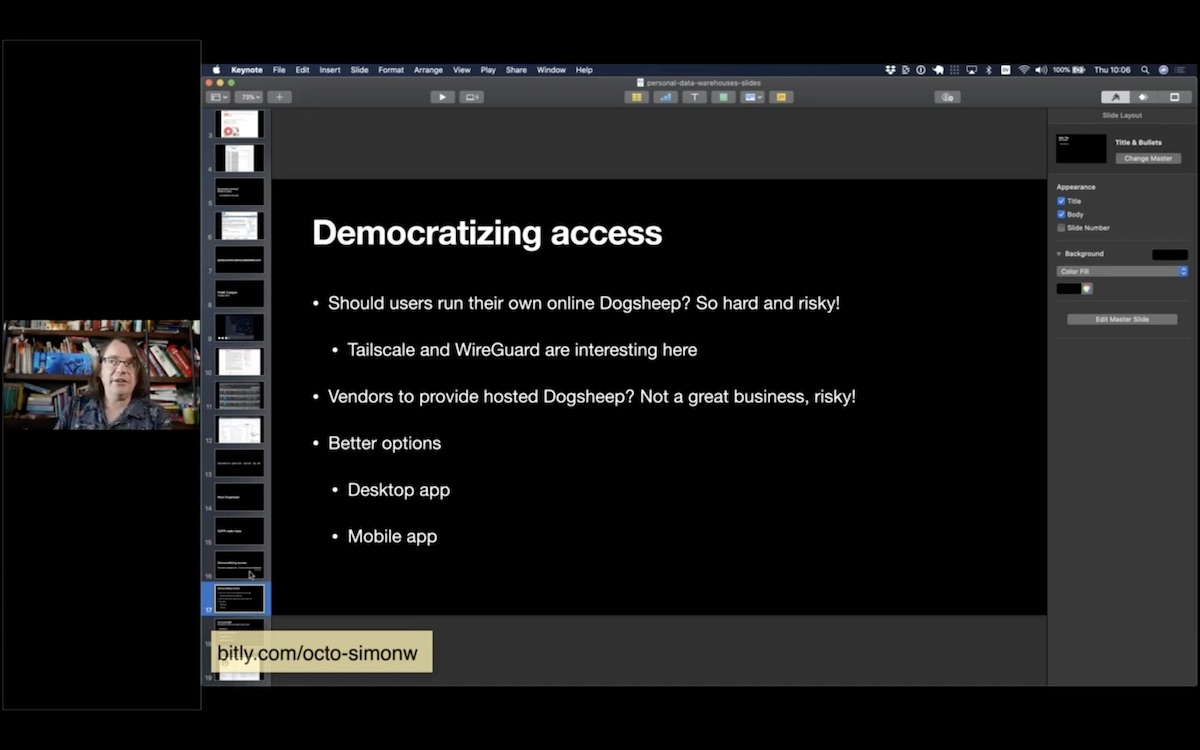This screenshot has width=1200, height=750.
Task: Click the black fill color swatch
Action: pos(1068,289)
